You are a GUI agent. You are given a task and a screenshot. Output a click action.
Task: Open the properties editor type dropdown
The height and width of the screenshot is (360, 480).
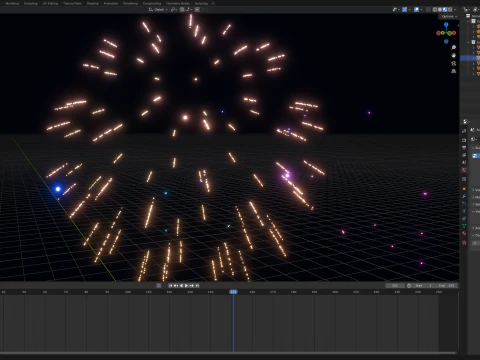465,122
